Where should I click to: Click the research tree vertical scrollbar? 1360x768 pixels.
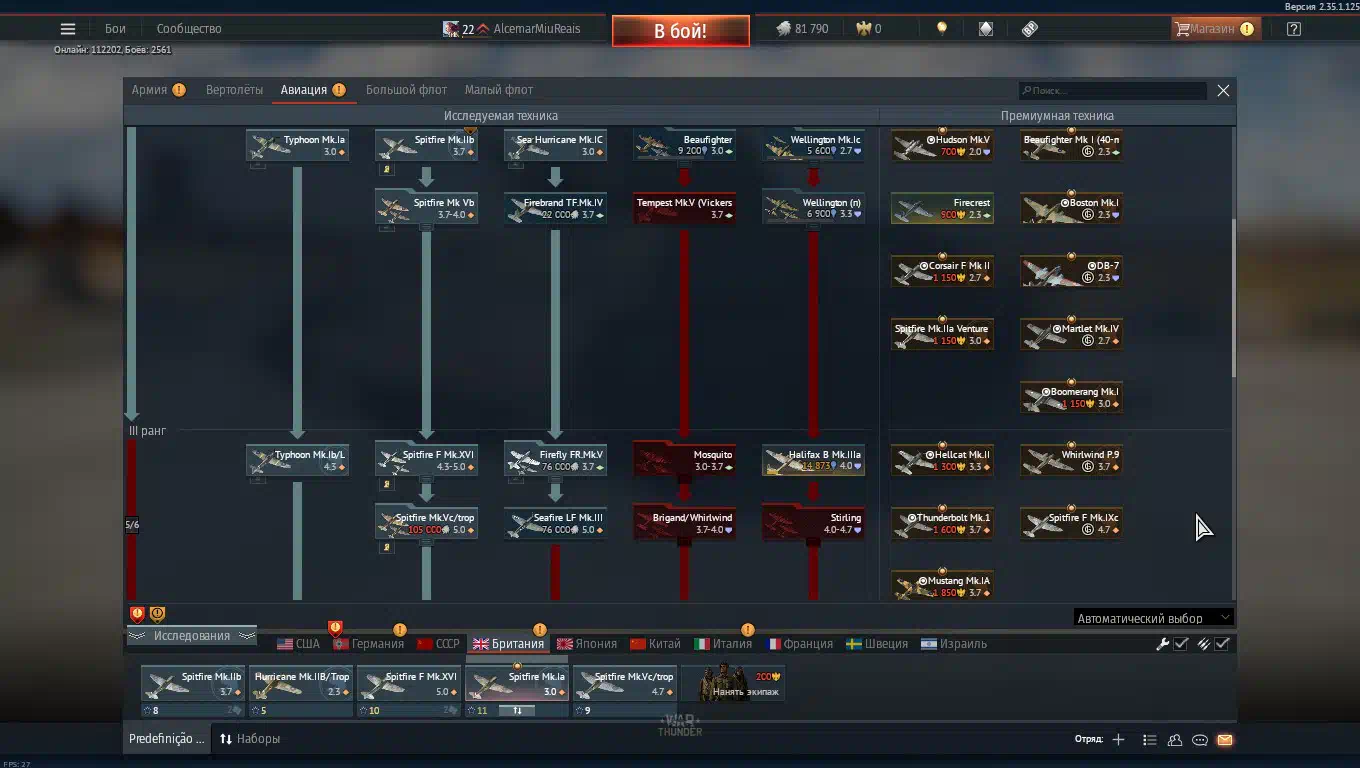[x=1233, y=298]
